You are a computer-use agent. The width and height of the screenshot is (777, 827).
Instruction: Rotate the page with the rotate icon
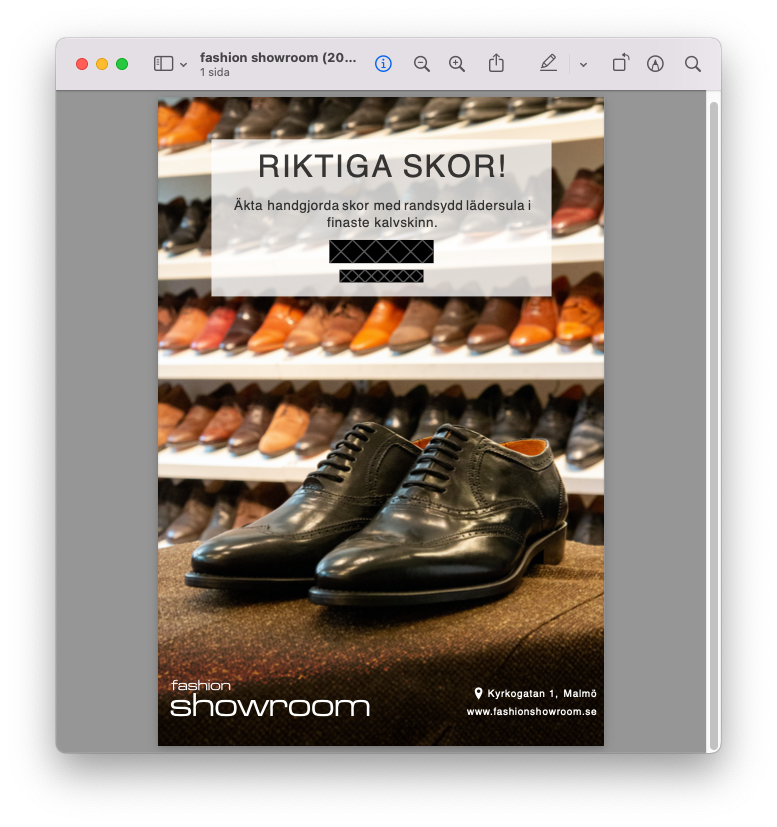pyautogui.click(x=620, y=64)
